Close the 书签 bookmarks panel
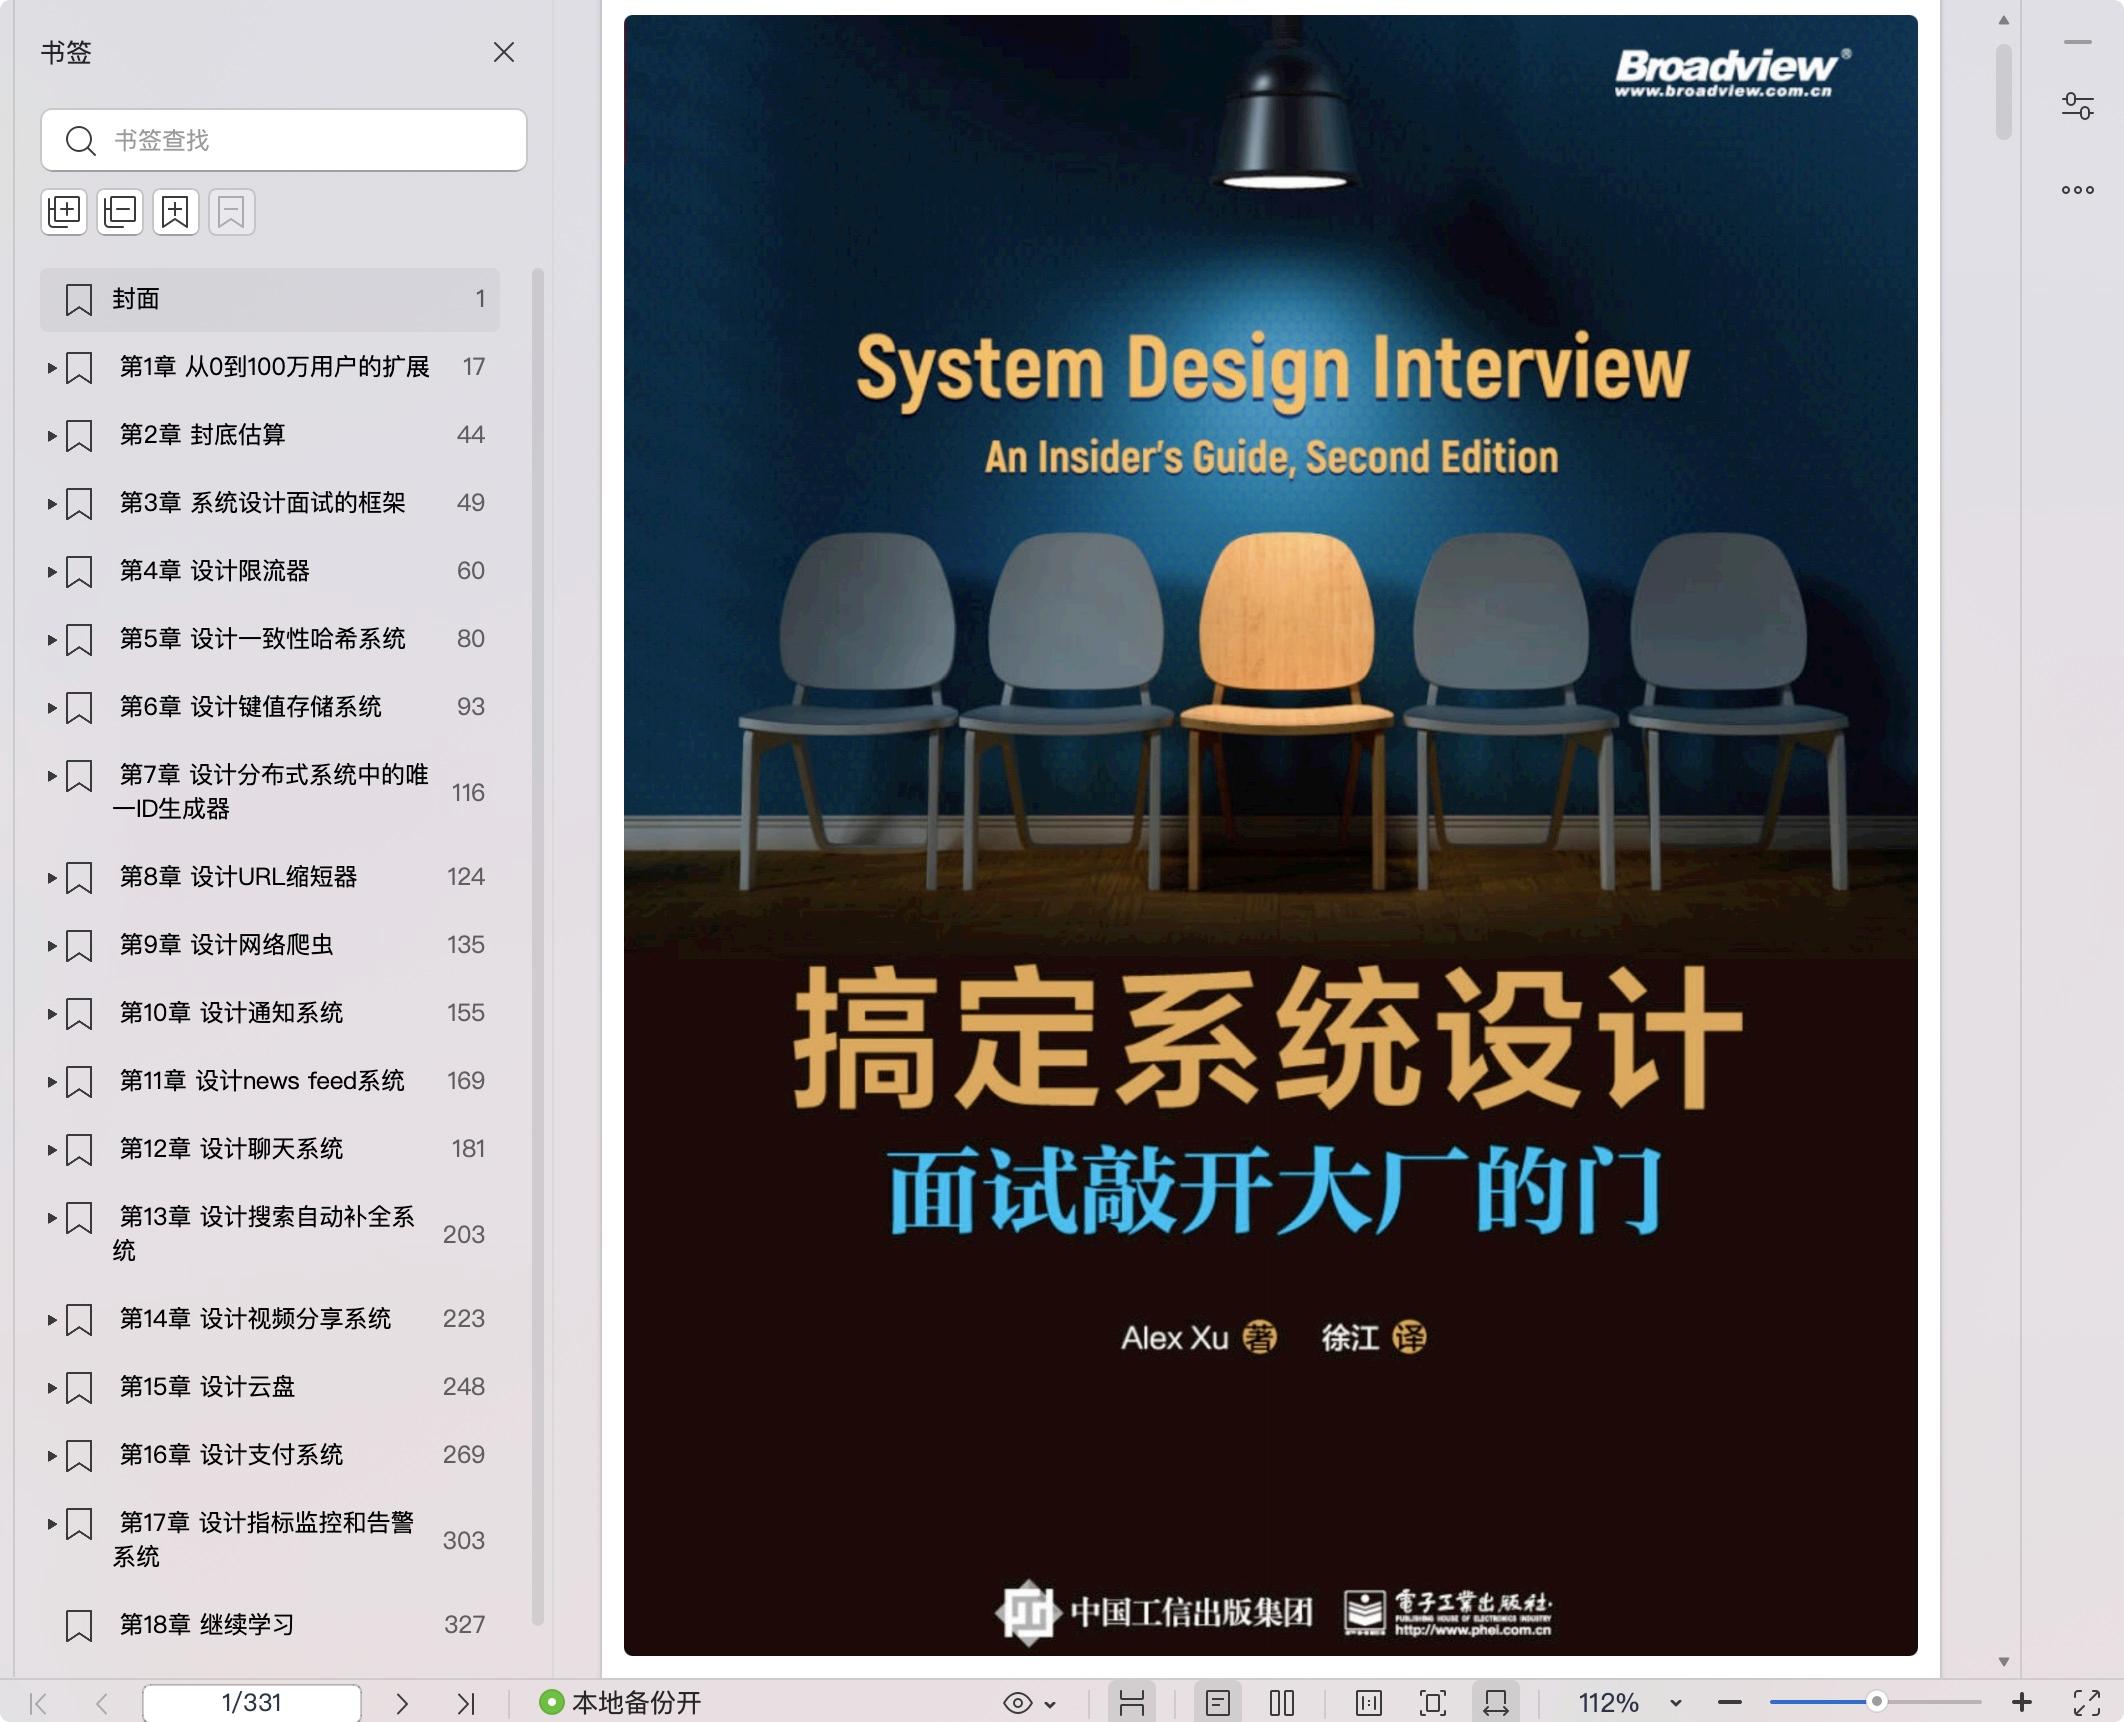This screenshot has width=2124, height=1722. pyautogui.click(x=504, y=52)
